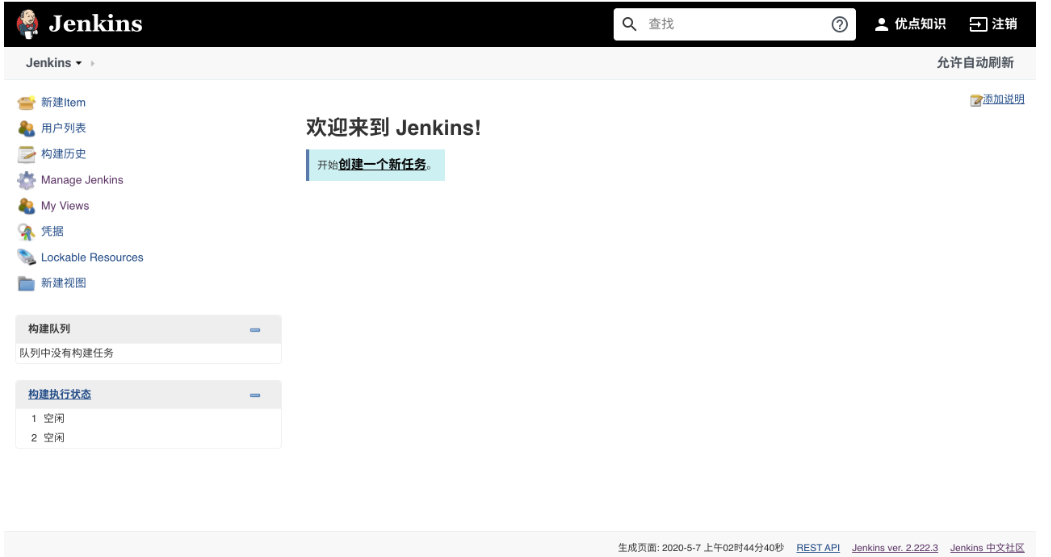The width and height of the screenshot is (1051, 557).
Task: Open 用户列表 in sidebar
Action: coord(63,128)
